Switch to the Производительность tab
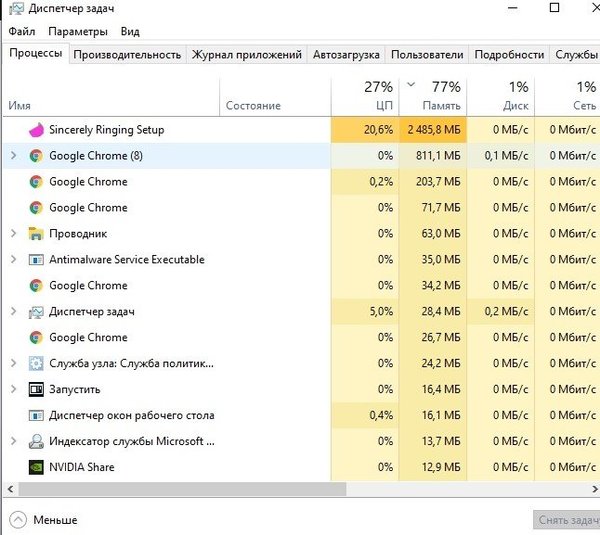Image resolution: width=600 pixels, height=535 pixels. click(x=127, y=55)
